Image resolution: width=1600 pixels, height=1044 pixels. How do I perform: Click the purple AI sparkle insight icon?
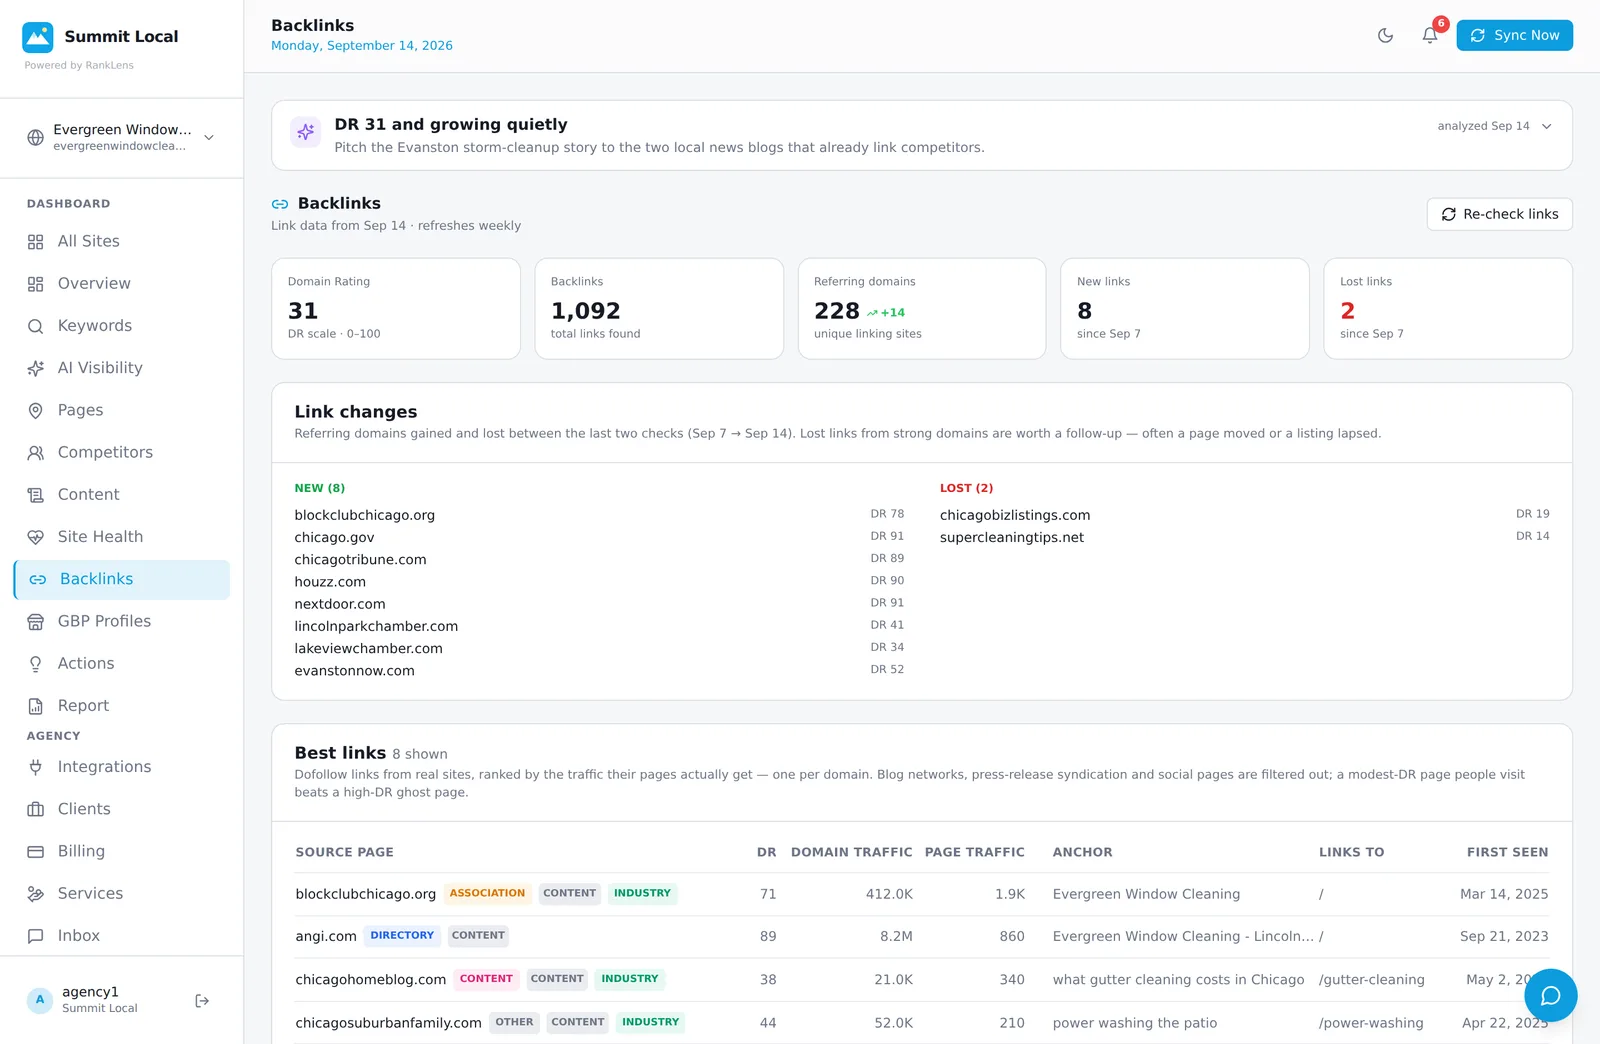(306, 131)
